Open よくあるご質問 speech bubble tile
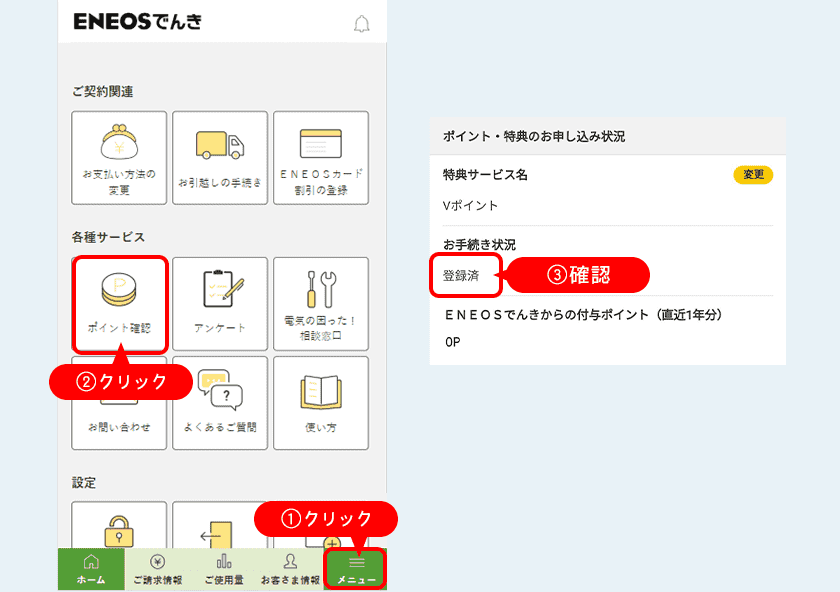 (220, 403)
